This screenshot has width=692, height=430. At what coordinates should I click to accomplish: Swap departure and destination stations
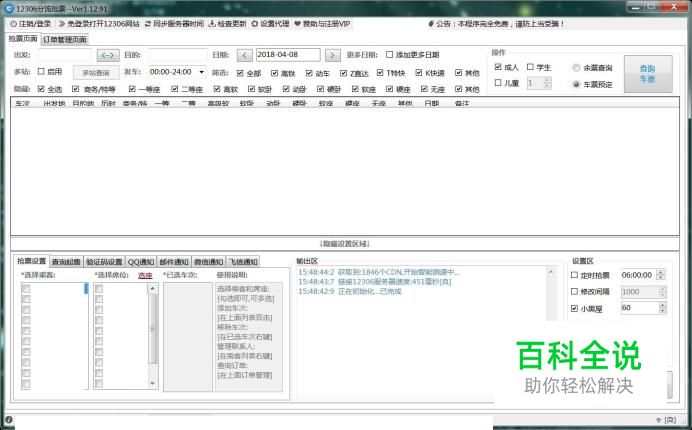[x=108, y=55]
